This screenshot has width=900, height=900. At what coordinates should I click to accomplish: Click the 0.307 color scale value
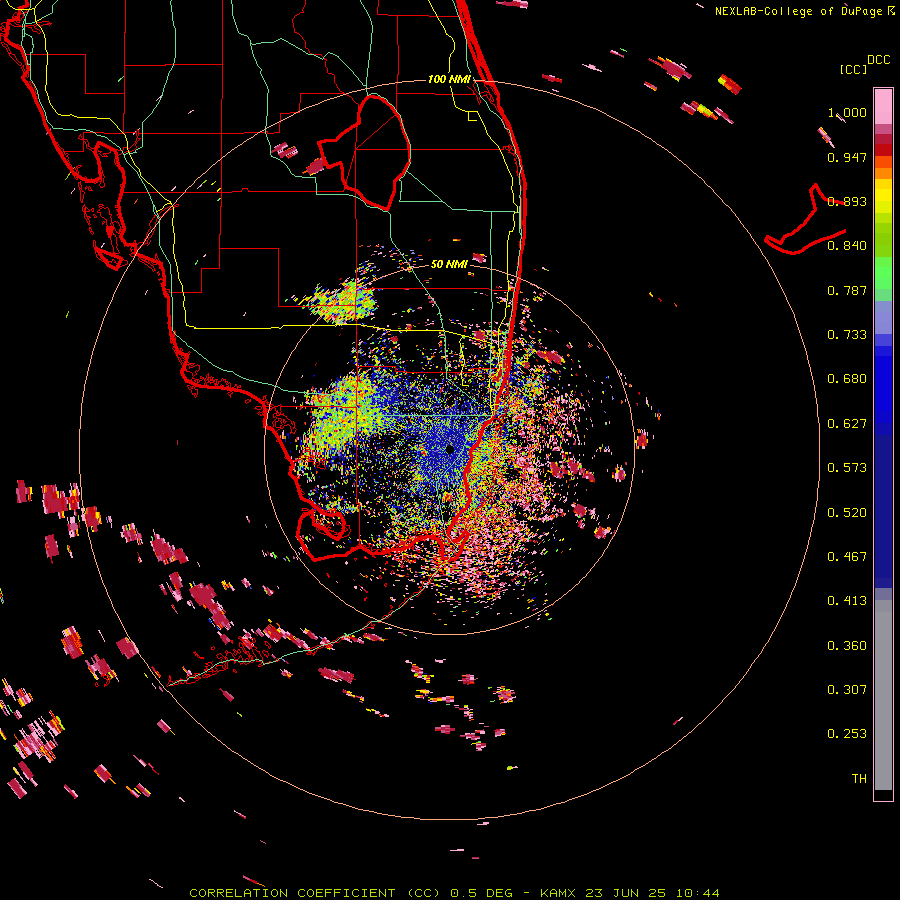pos(847,690)
